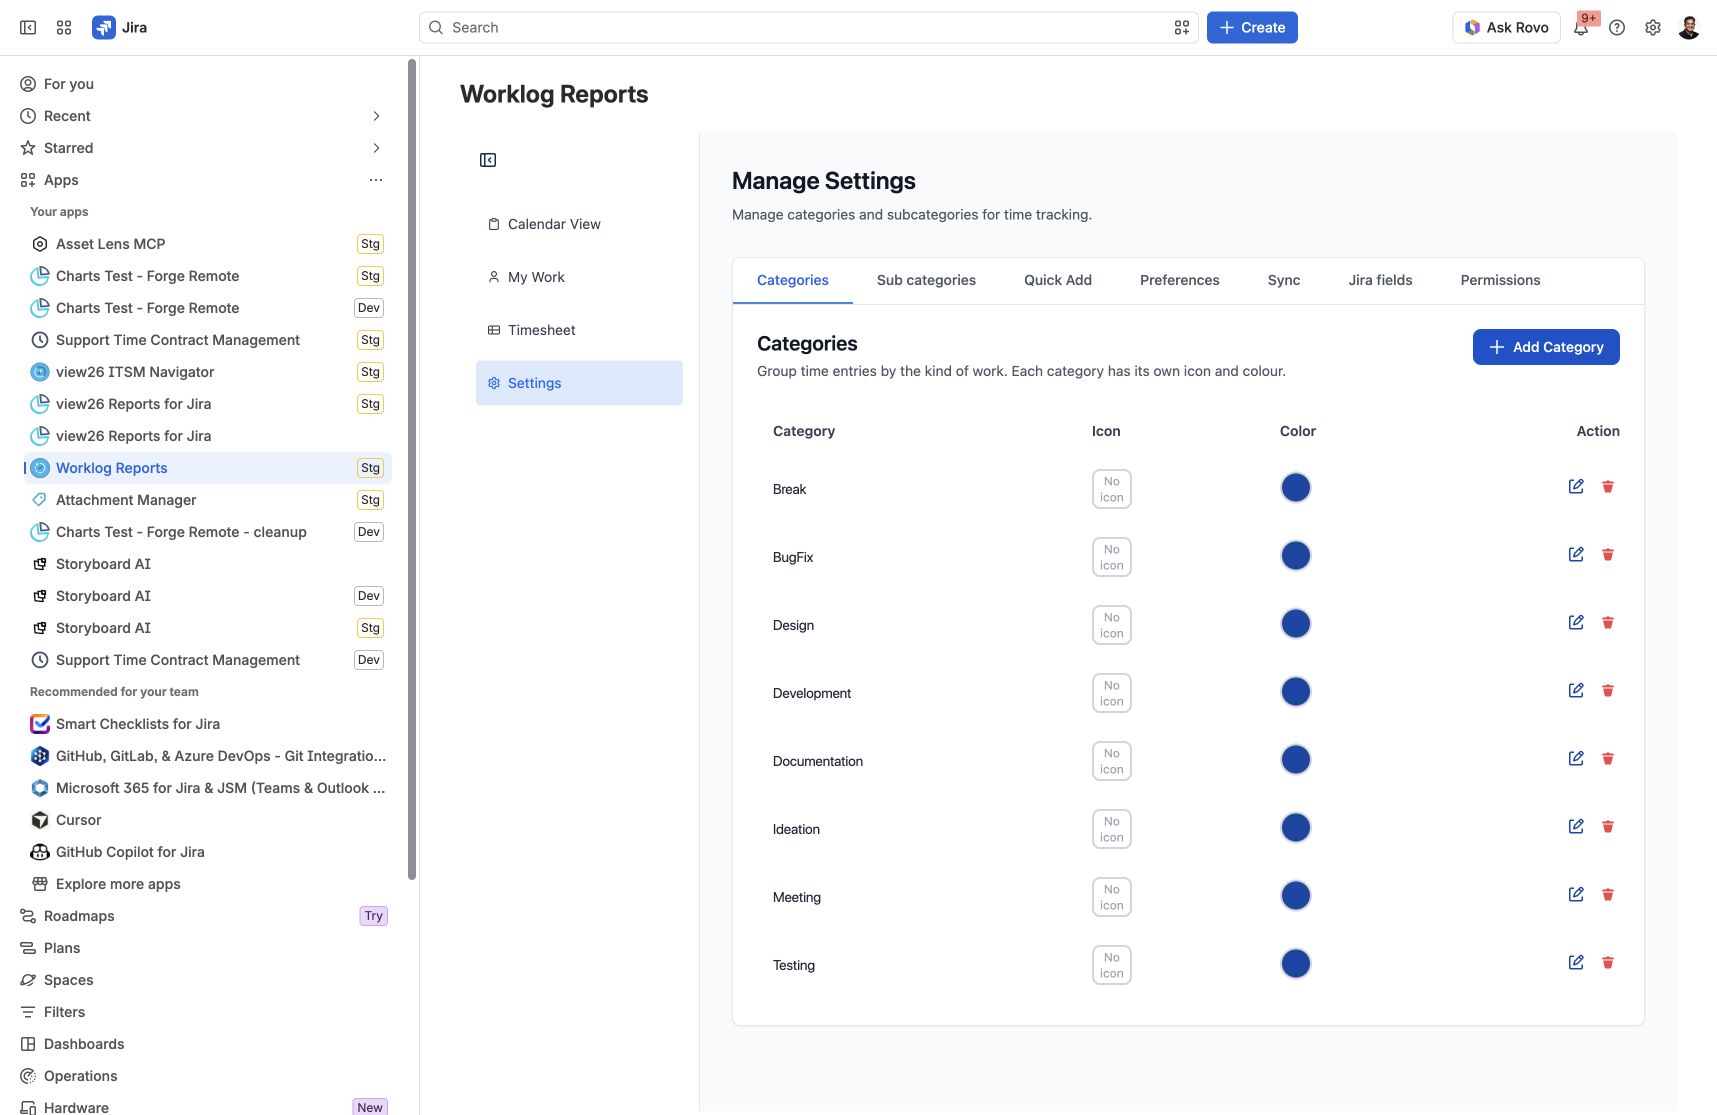Open the help question mark icon
This screenshot has width=1717, height=1115.
(x=1617, y=28)
